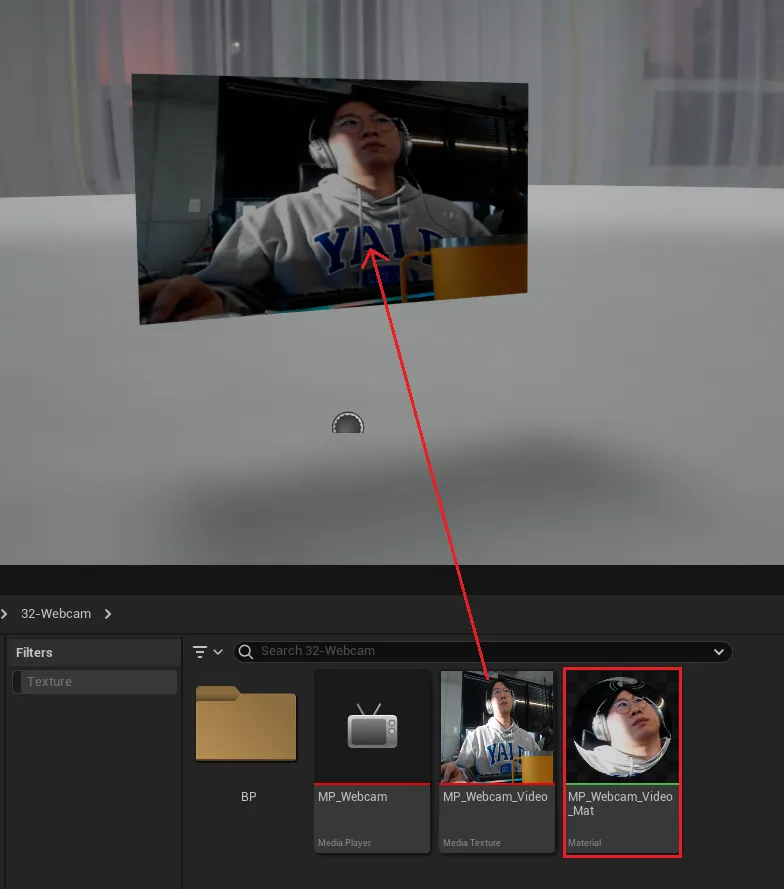The image size is (784, 889).
Task: Click the Media Texture type label
Action: (x=472, y=843)
